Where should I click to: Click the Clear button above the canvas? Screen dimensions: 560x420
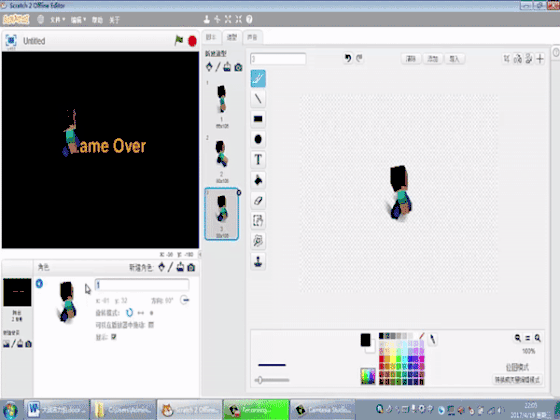coord(411,59)
